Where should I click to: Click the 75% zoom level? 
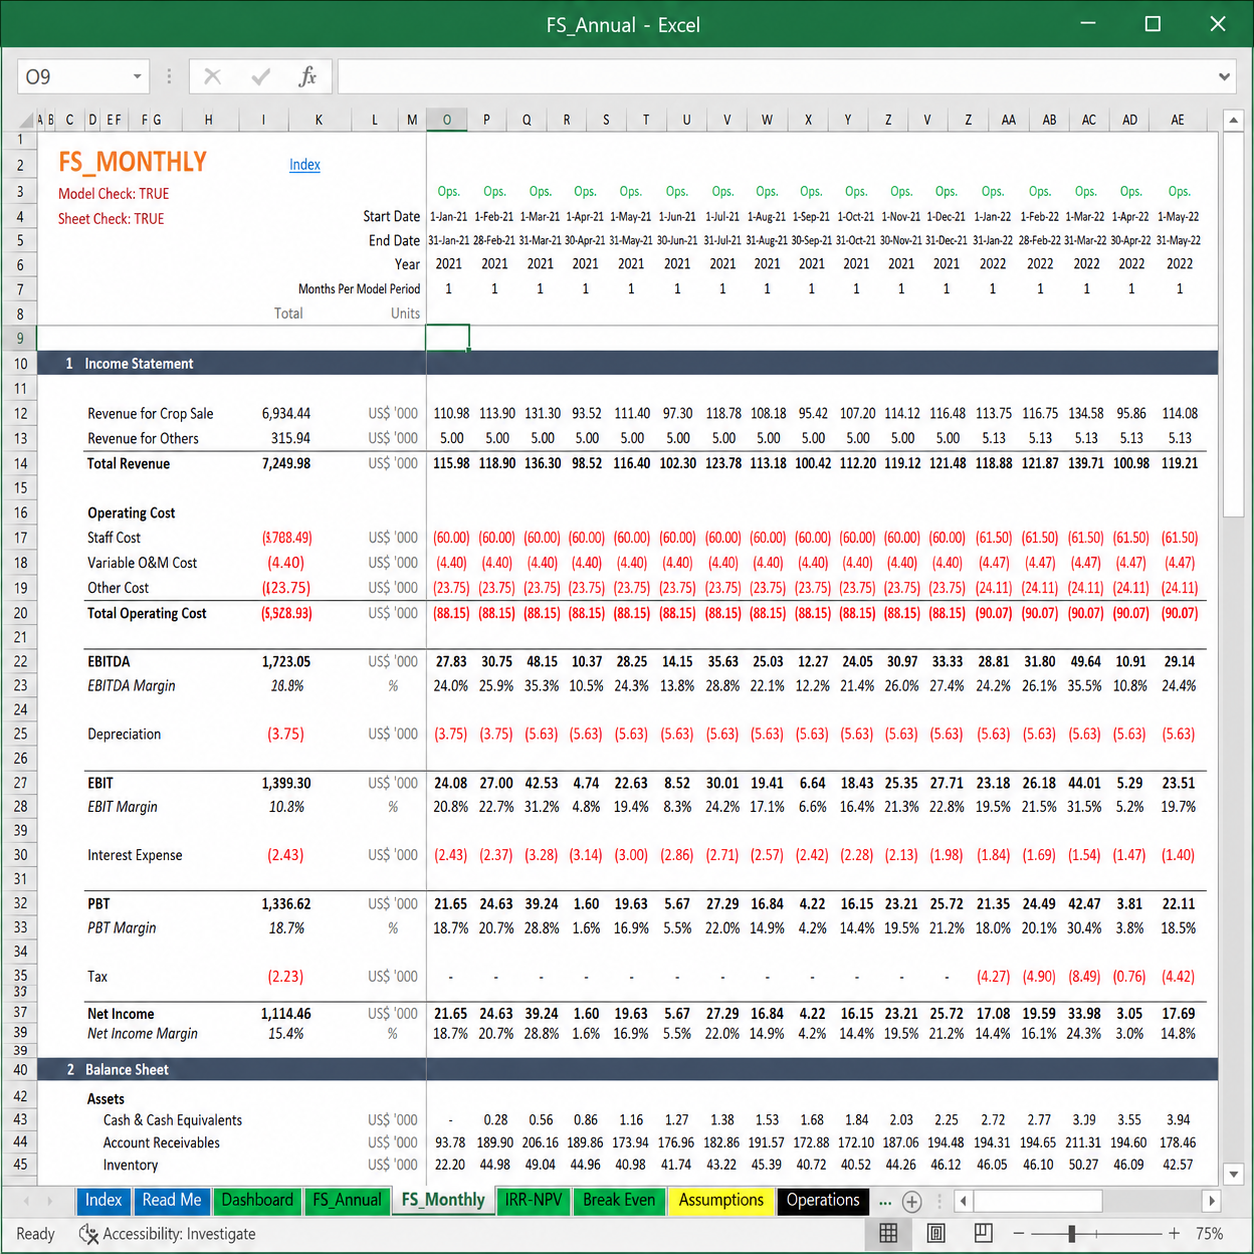point(1210,1233)
